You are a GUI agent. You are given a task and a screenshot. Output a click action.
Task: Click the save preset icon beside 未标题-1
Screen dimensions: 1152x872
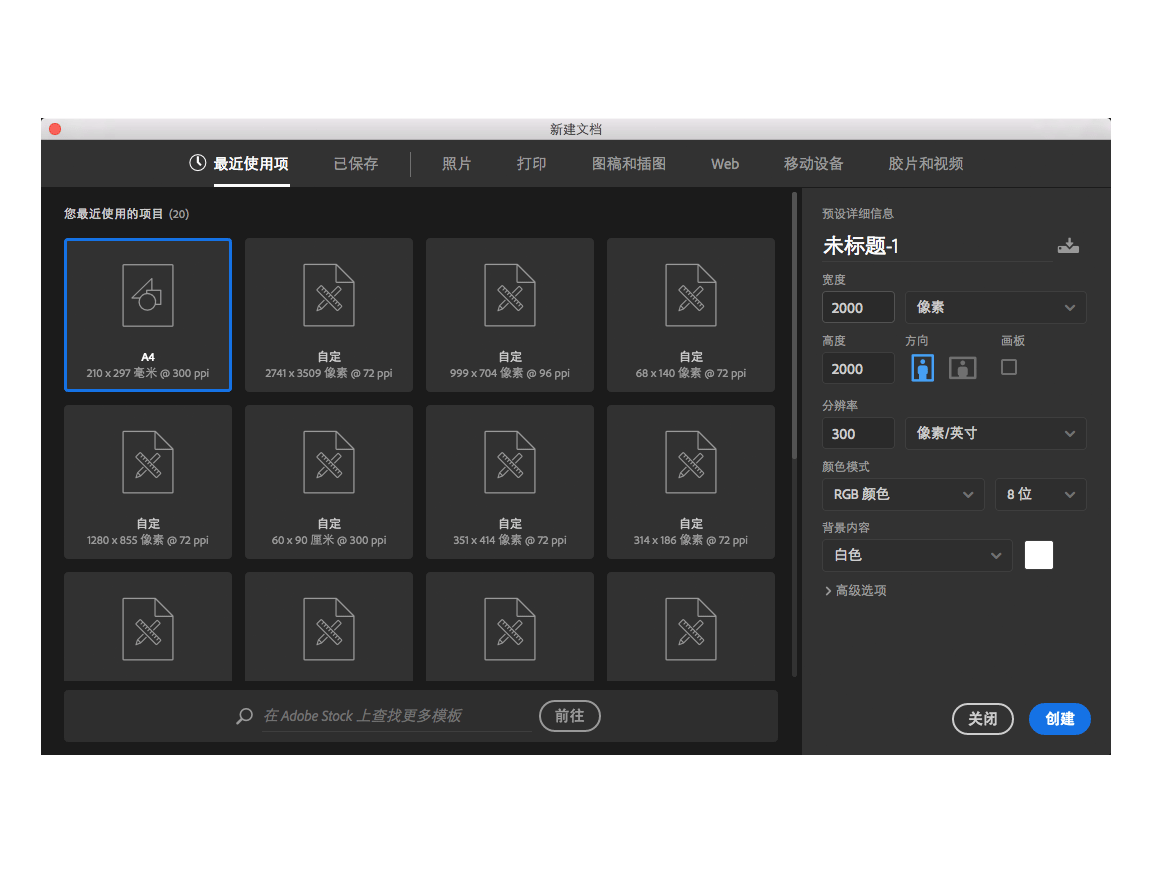(x=1068, y=245)
